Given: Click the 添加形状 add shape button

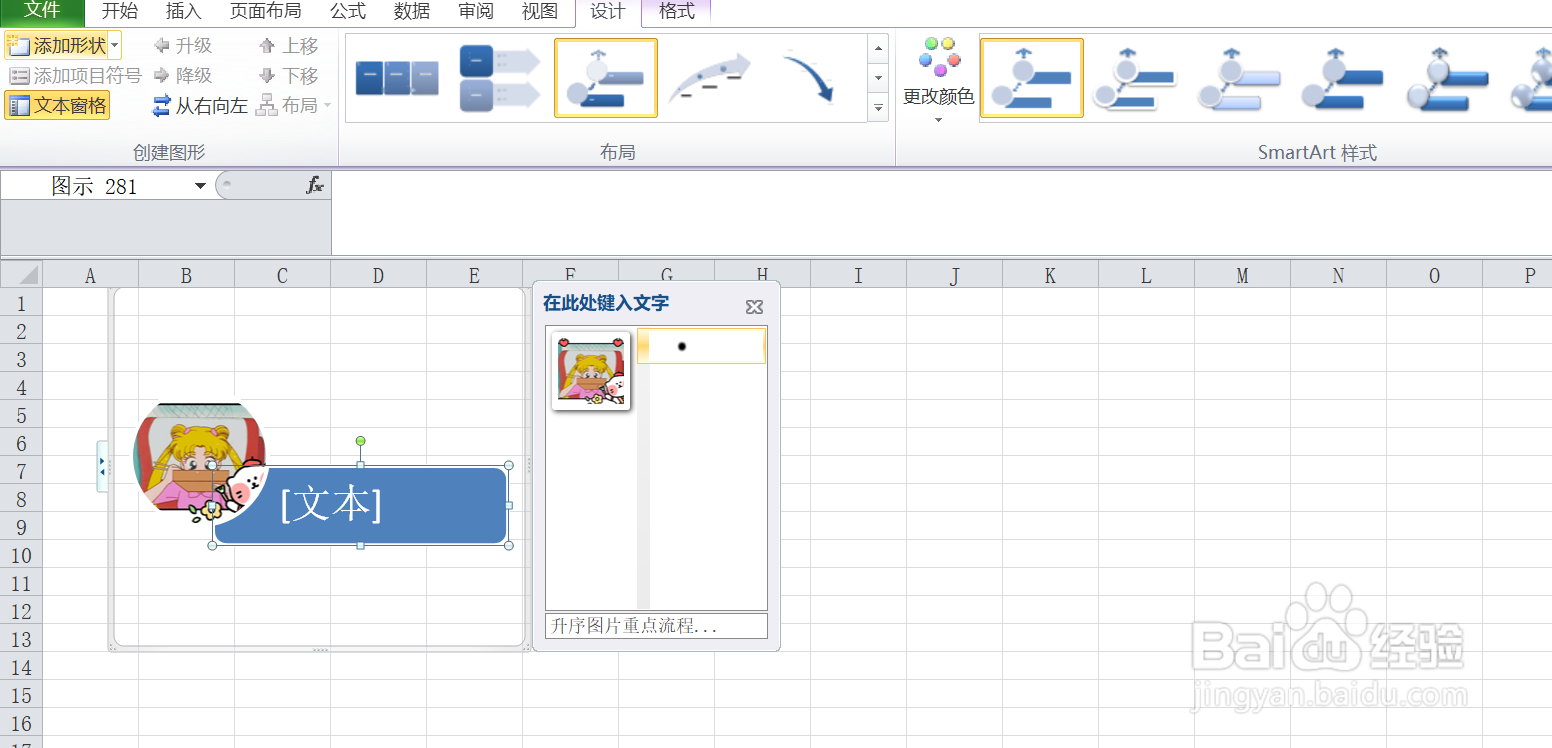Looking at the screenshot, I should pyautogui.click(x=56, y=45).
